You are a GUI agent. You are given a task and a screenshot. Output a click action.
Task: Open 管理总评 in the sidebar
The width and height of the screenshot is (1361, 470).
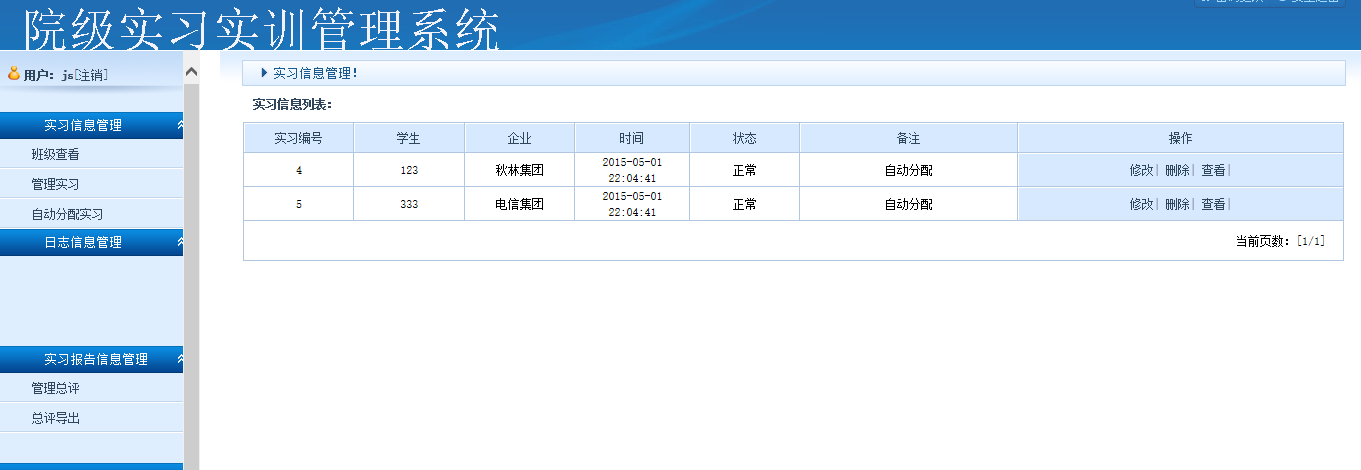click(56, 389)
